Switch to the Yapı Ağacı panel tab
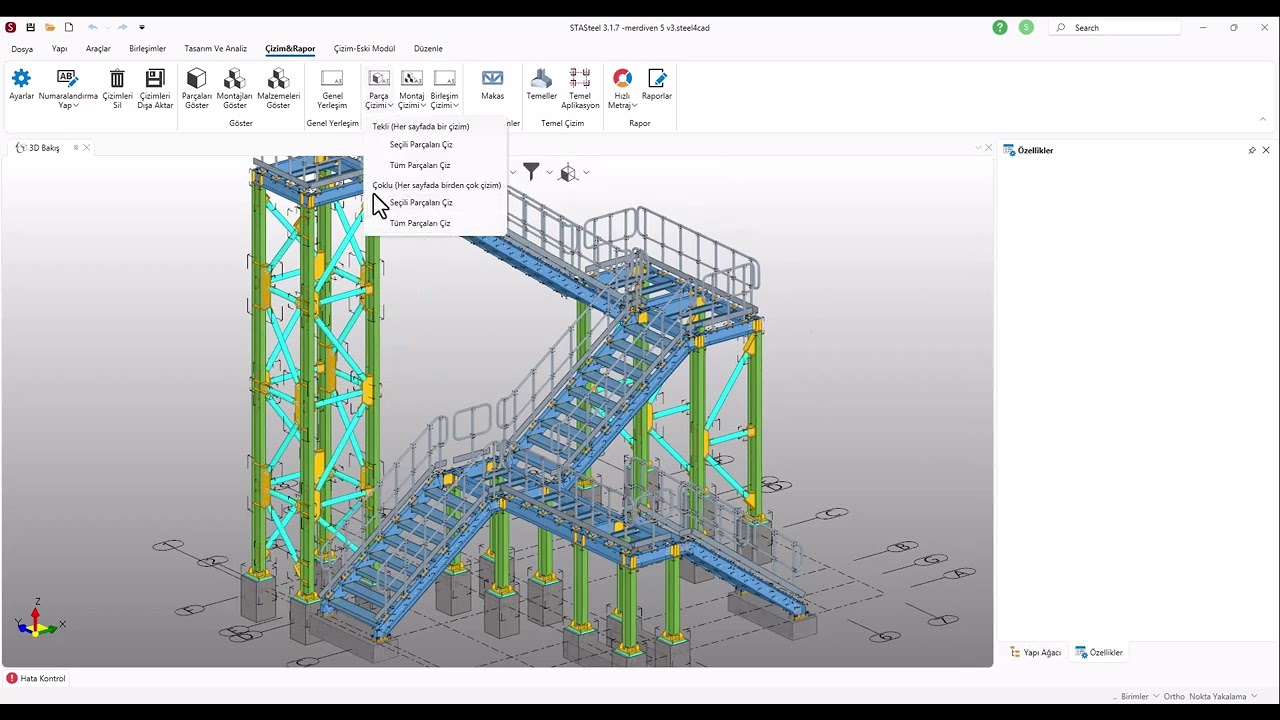 click(1035, 652)
